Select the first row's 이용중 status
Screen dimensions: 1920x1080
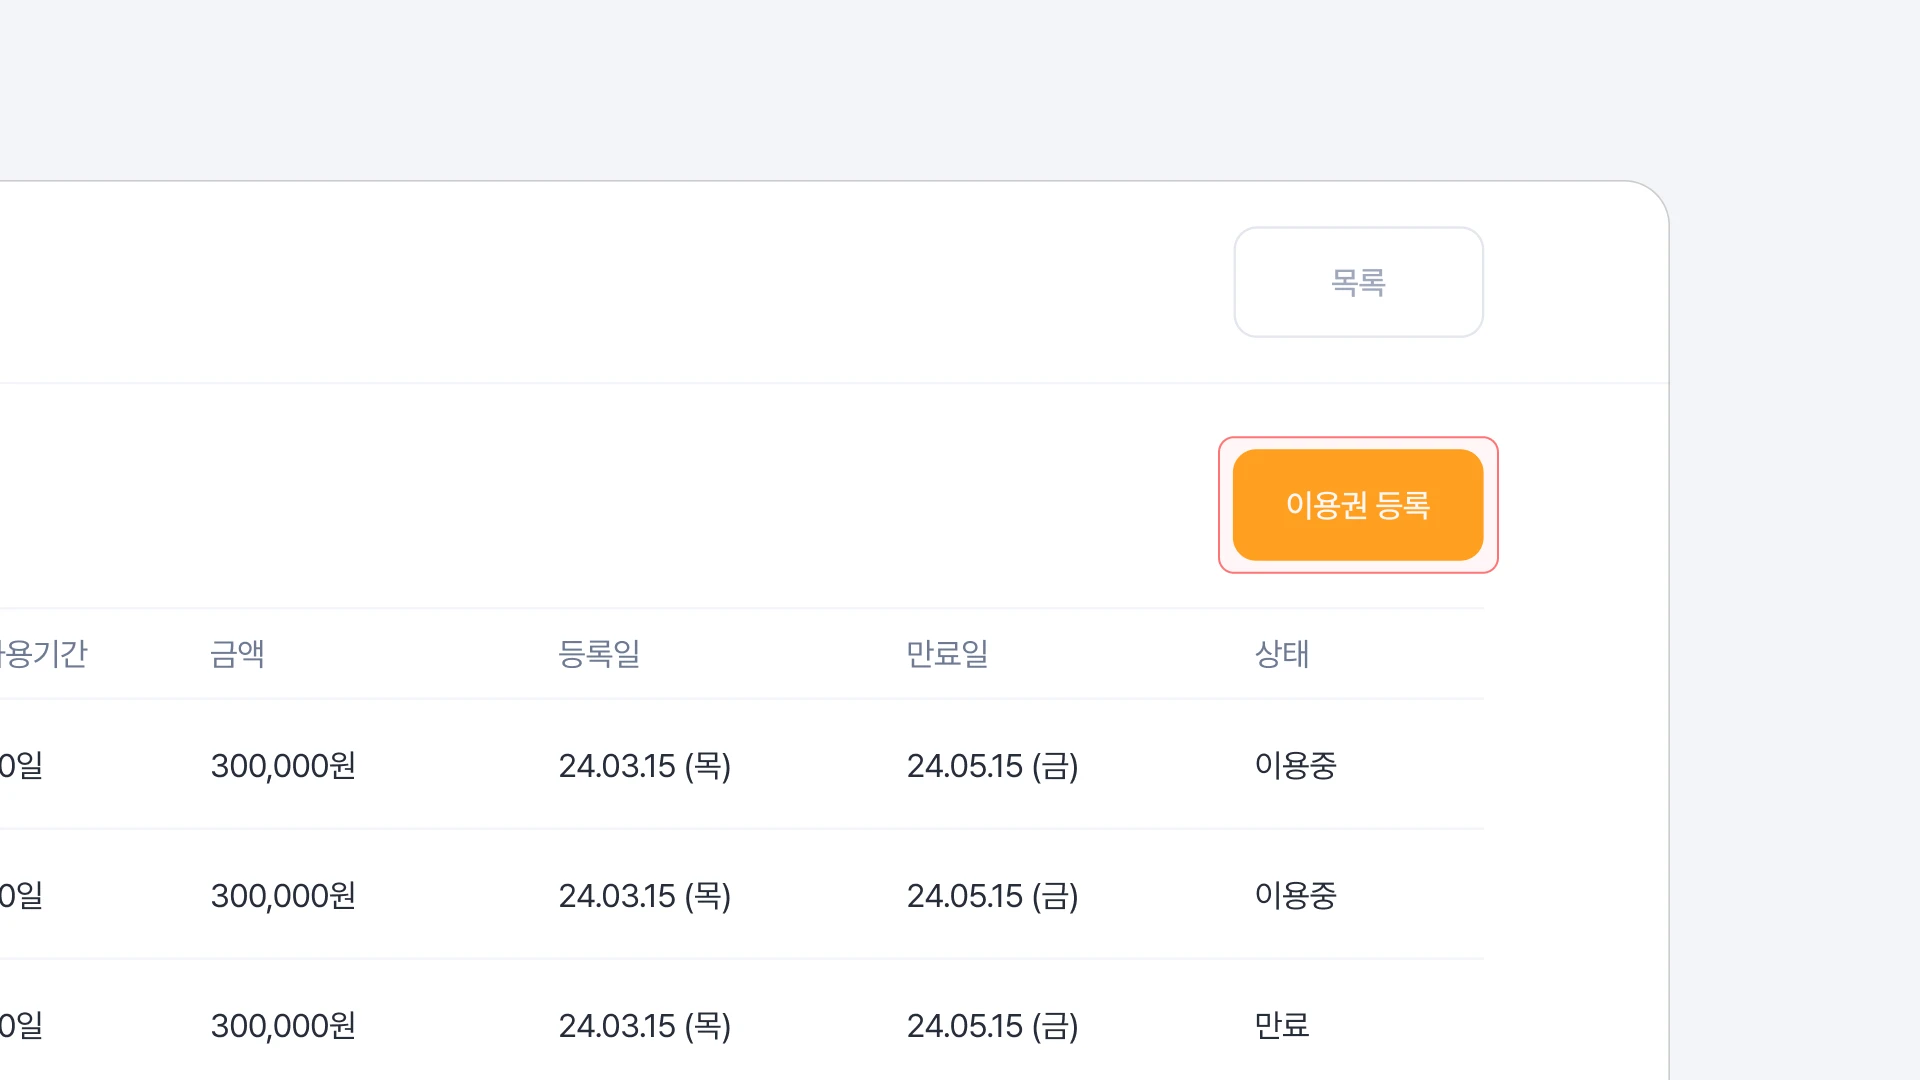pos(1296,766)
